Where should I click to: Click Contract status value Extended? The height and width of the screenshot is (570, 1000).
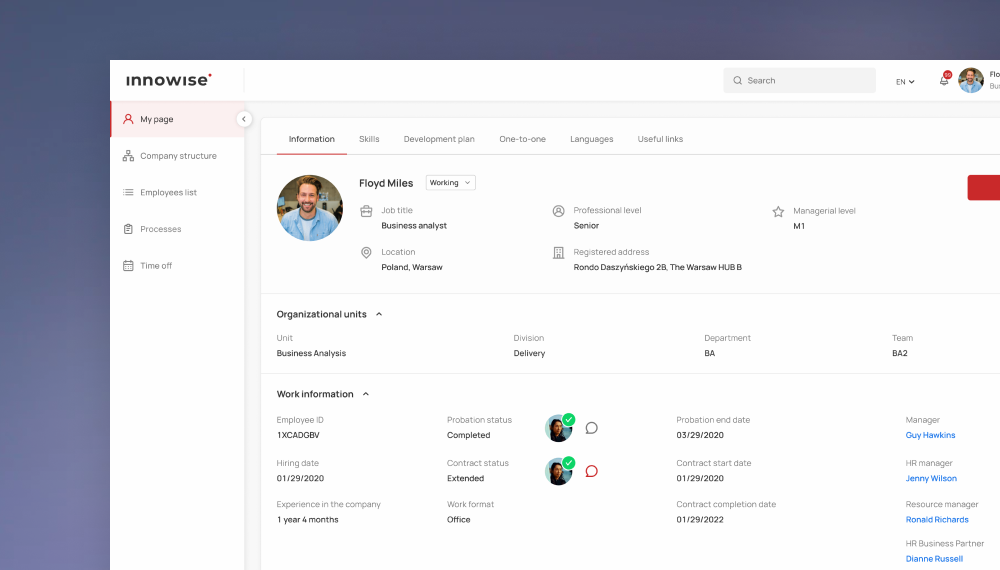coord(466,478)
